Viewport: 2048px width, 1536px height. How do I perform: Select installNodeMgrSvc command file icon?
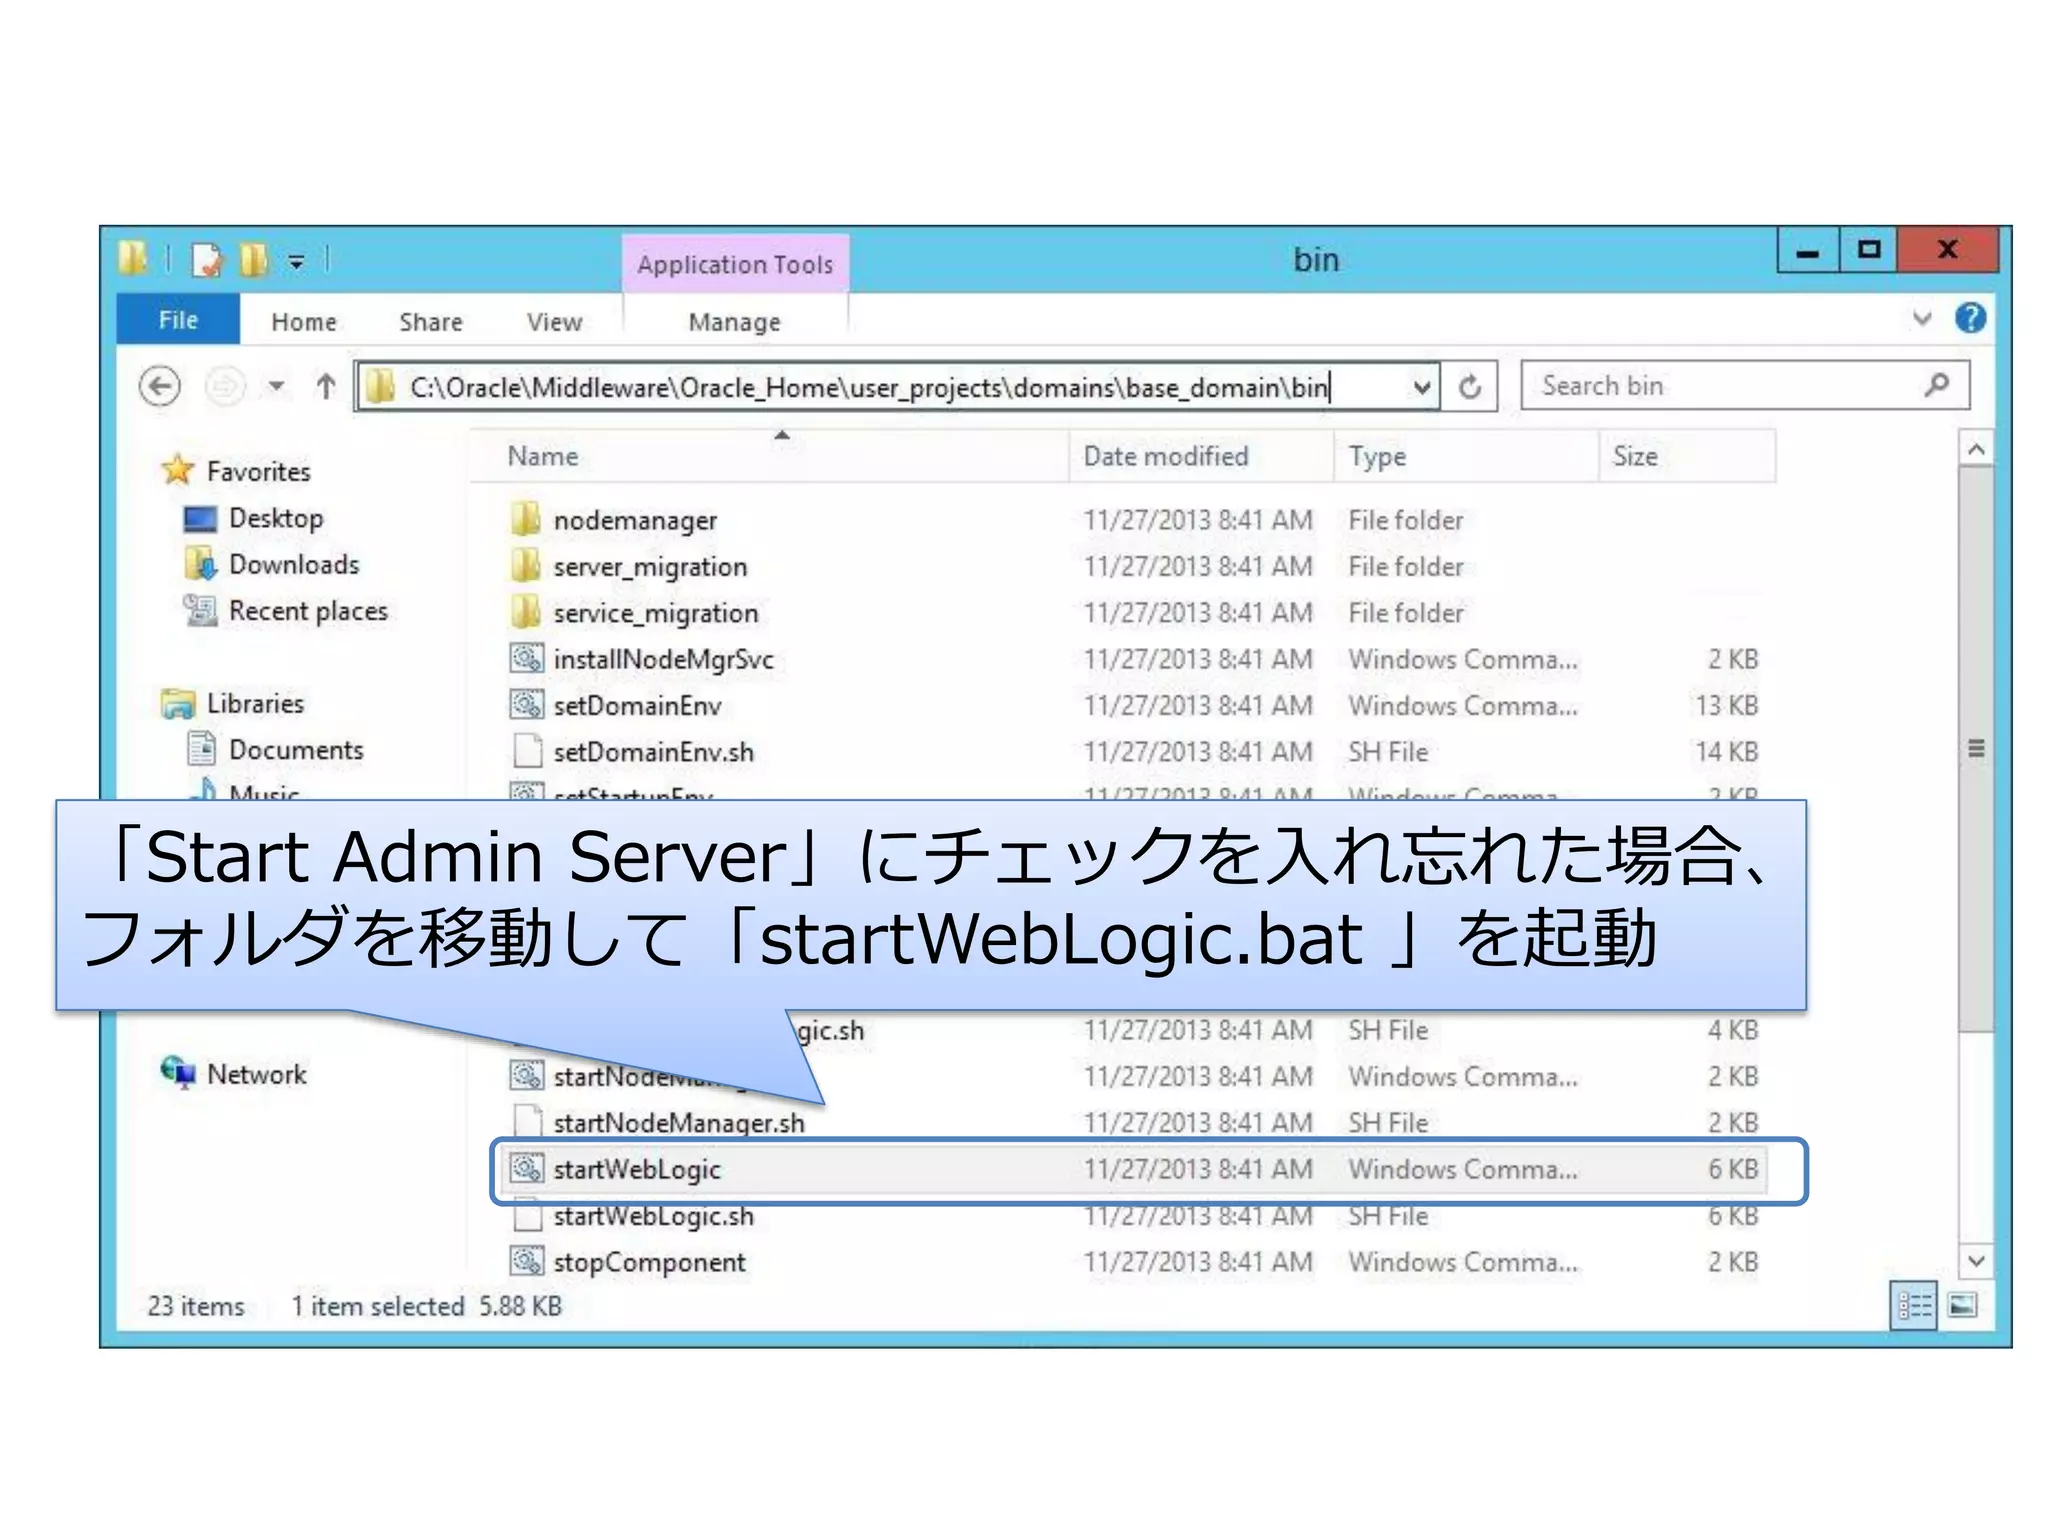526,658
